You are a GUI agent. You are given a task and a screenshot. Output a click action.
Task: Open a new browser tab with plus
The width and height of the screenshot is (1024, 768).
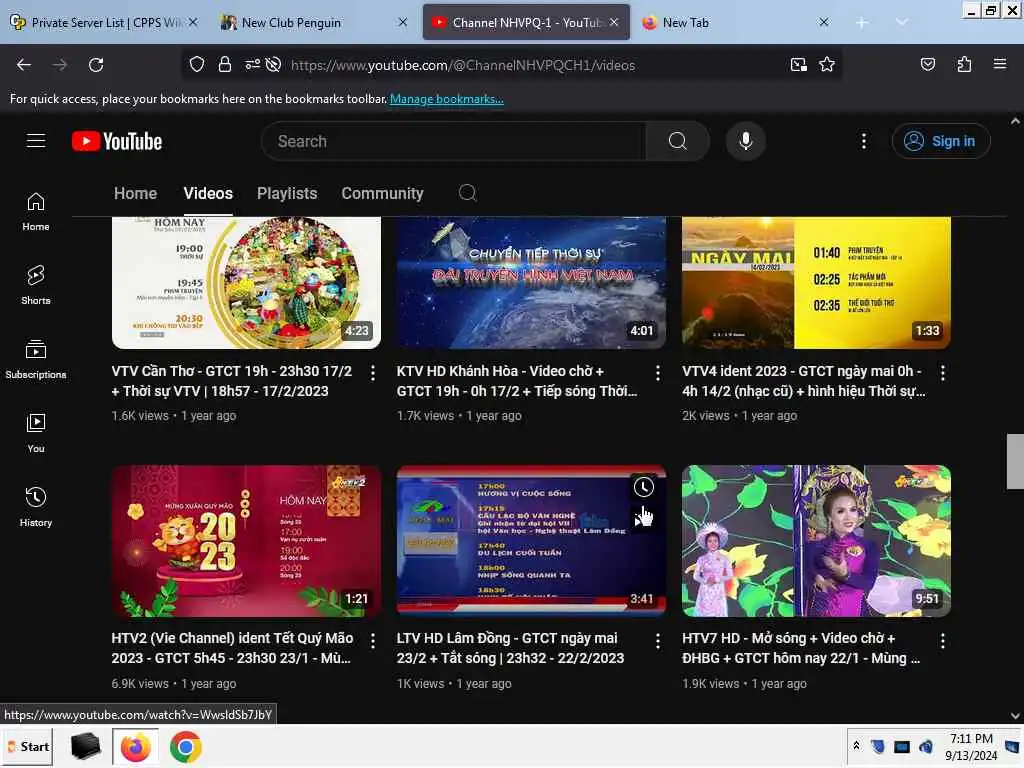861,23
